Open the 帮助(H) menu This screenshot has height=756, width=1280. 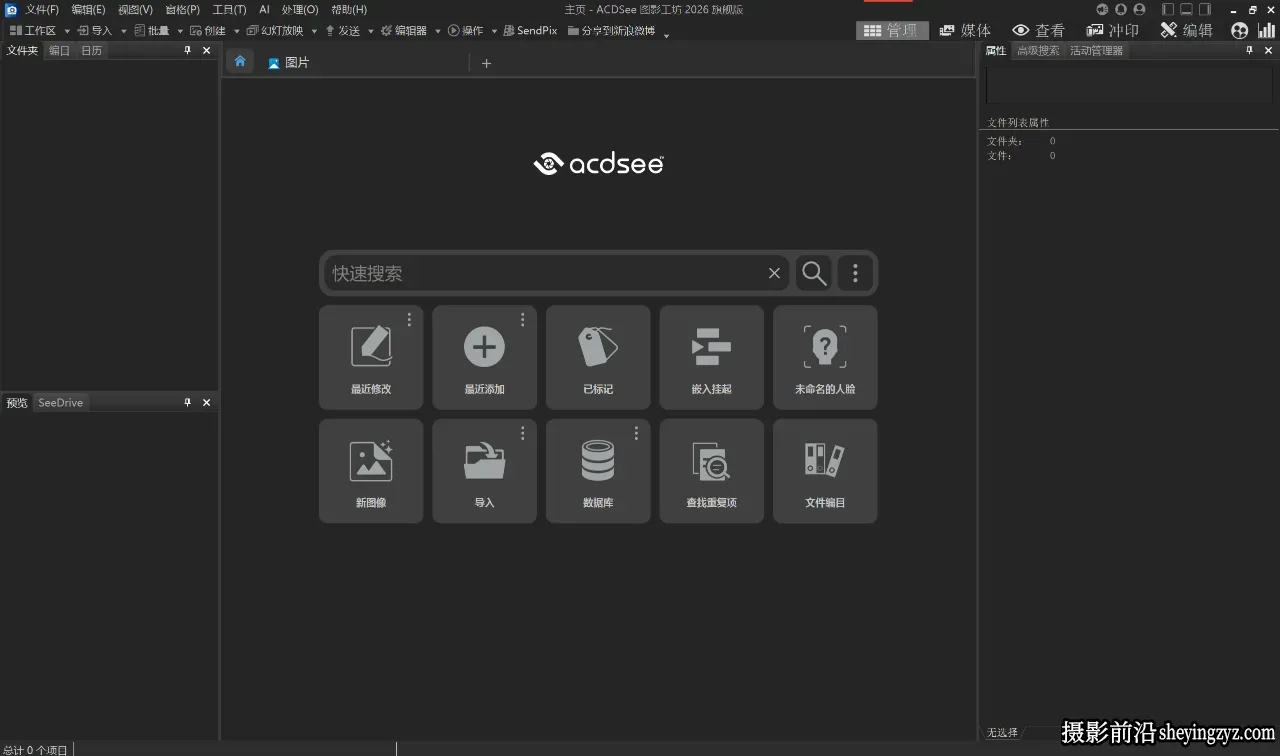tap(349, 9)
